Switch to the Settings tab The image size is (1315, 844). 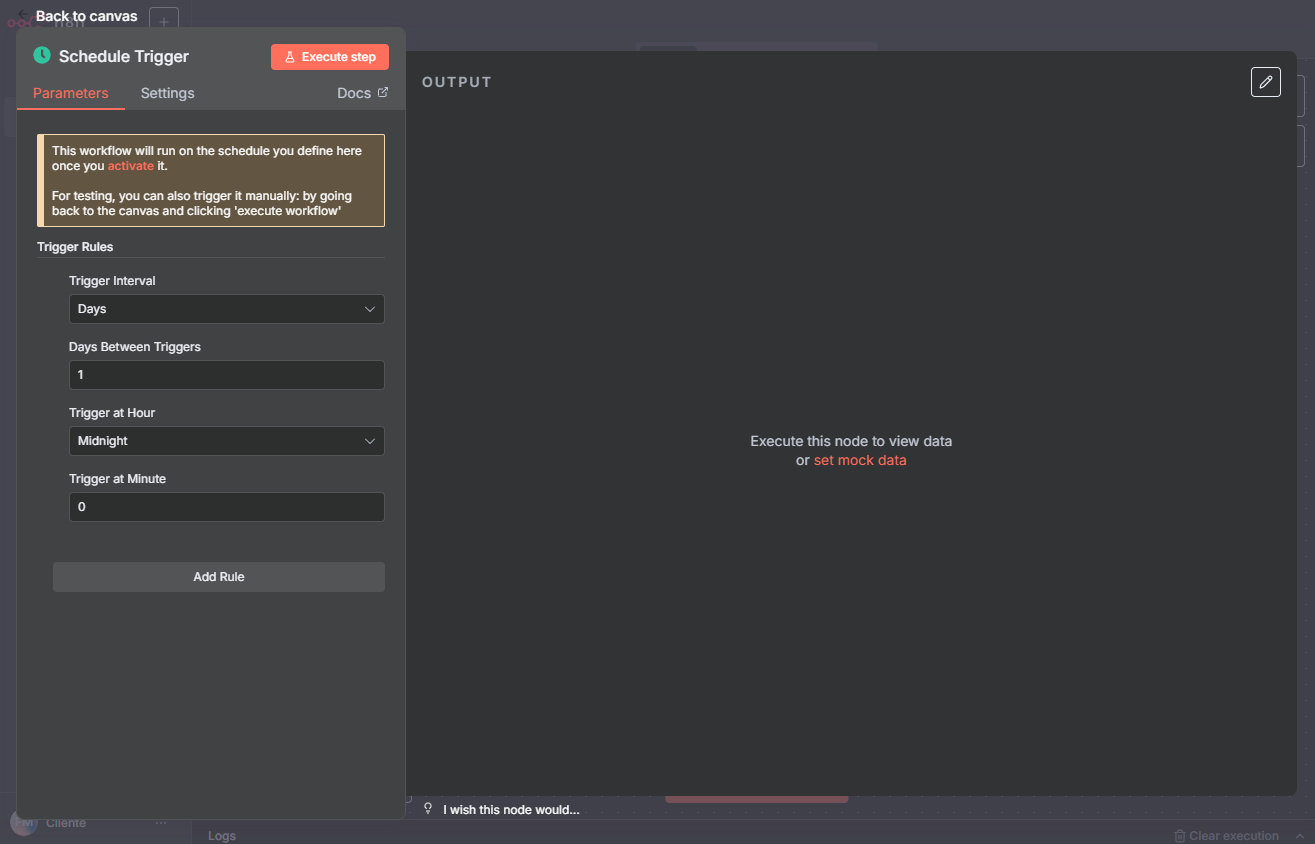coord(167,93)
